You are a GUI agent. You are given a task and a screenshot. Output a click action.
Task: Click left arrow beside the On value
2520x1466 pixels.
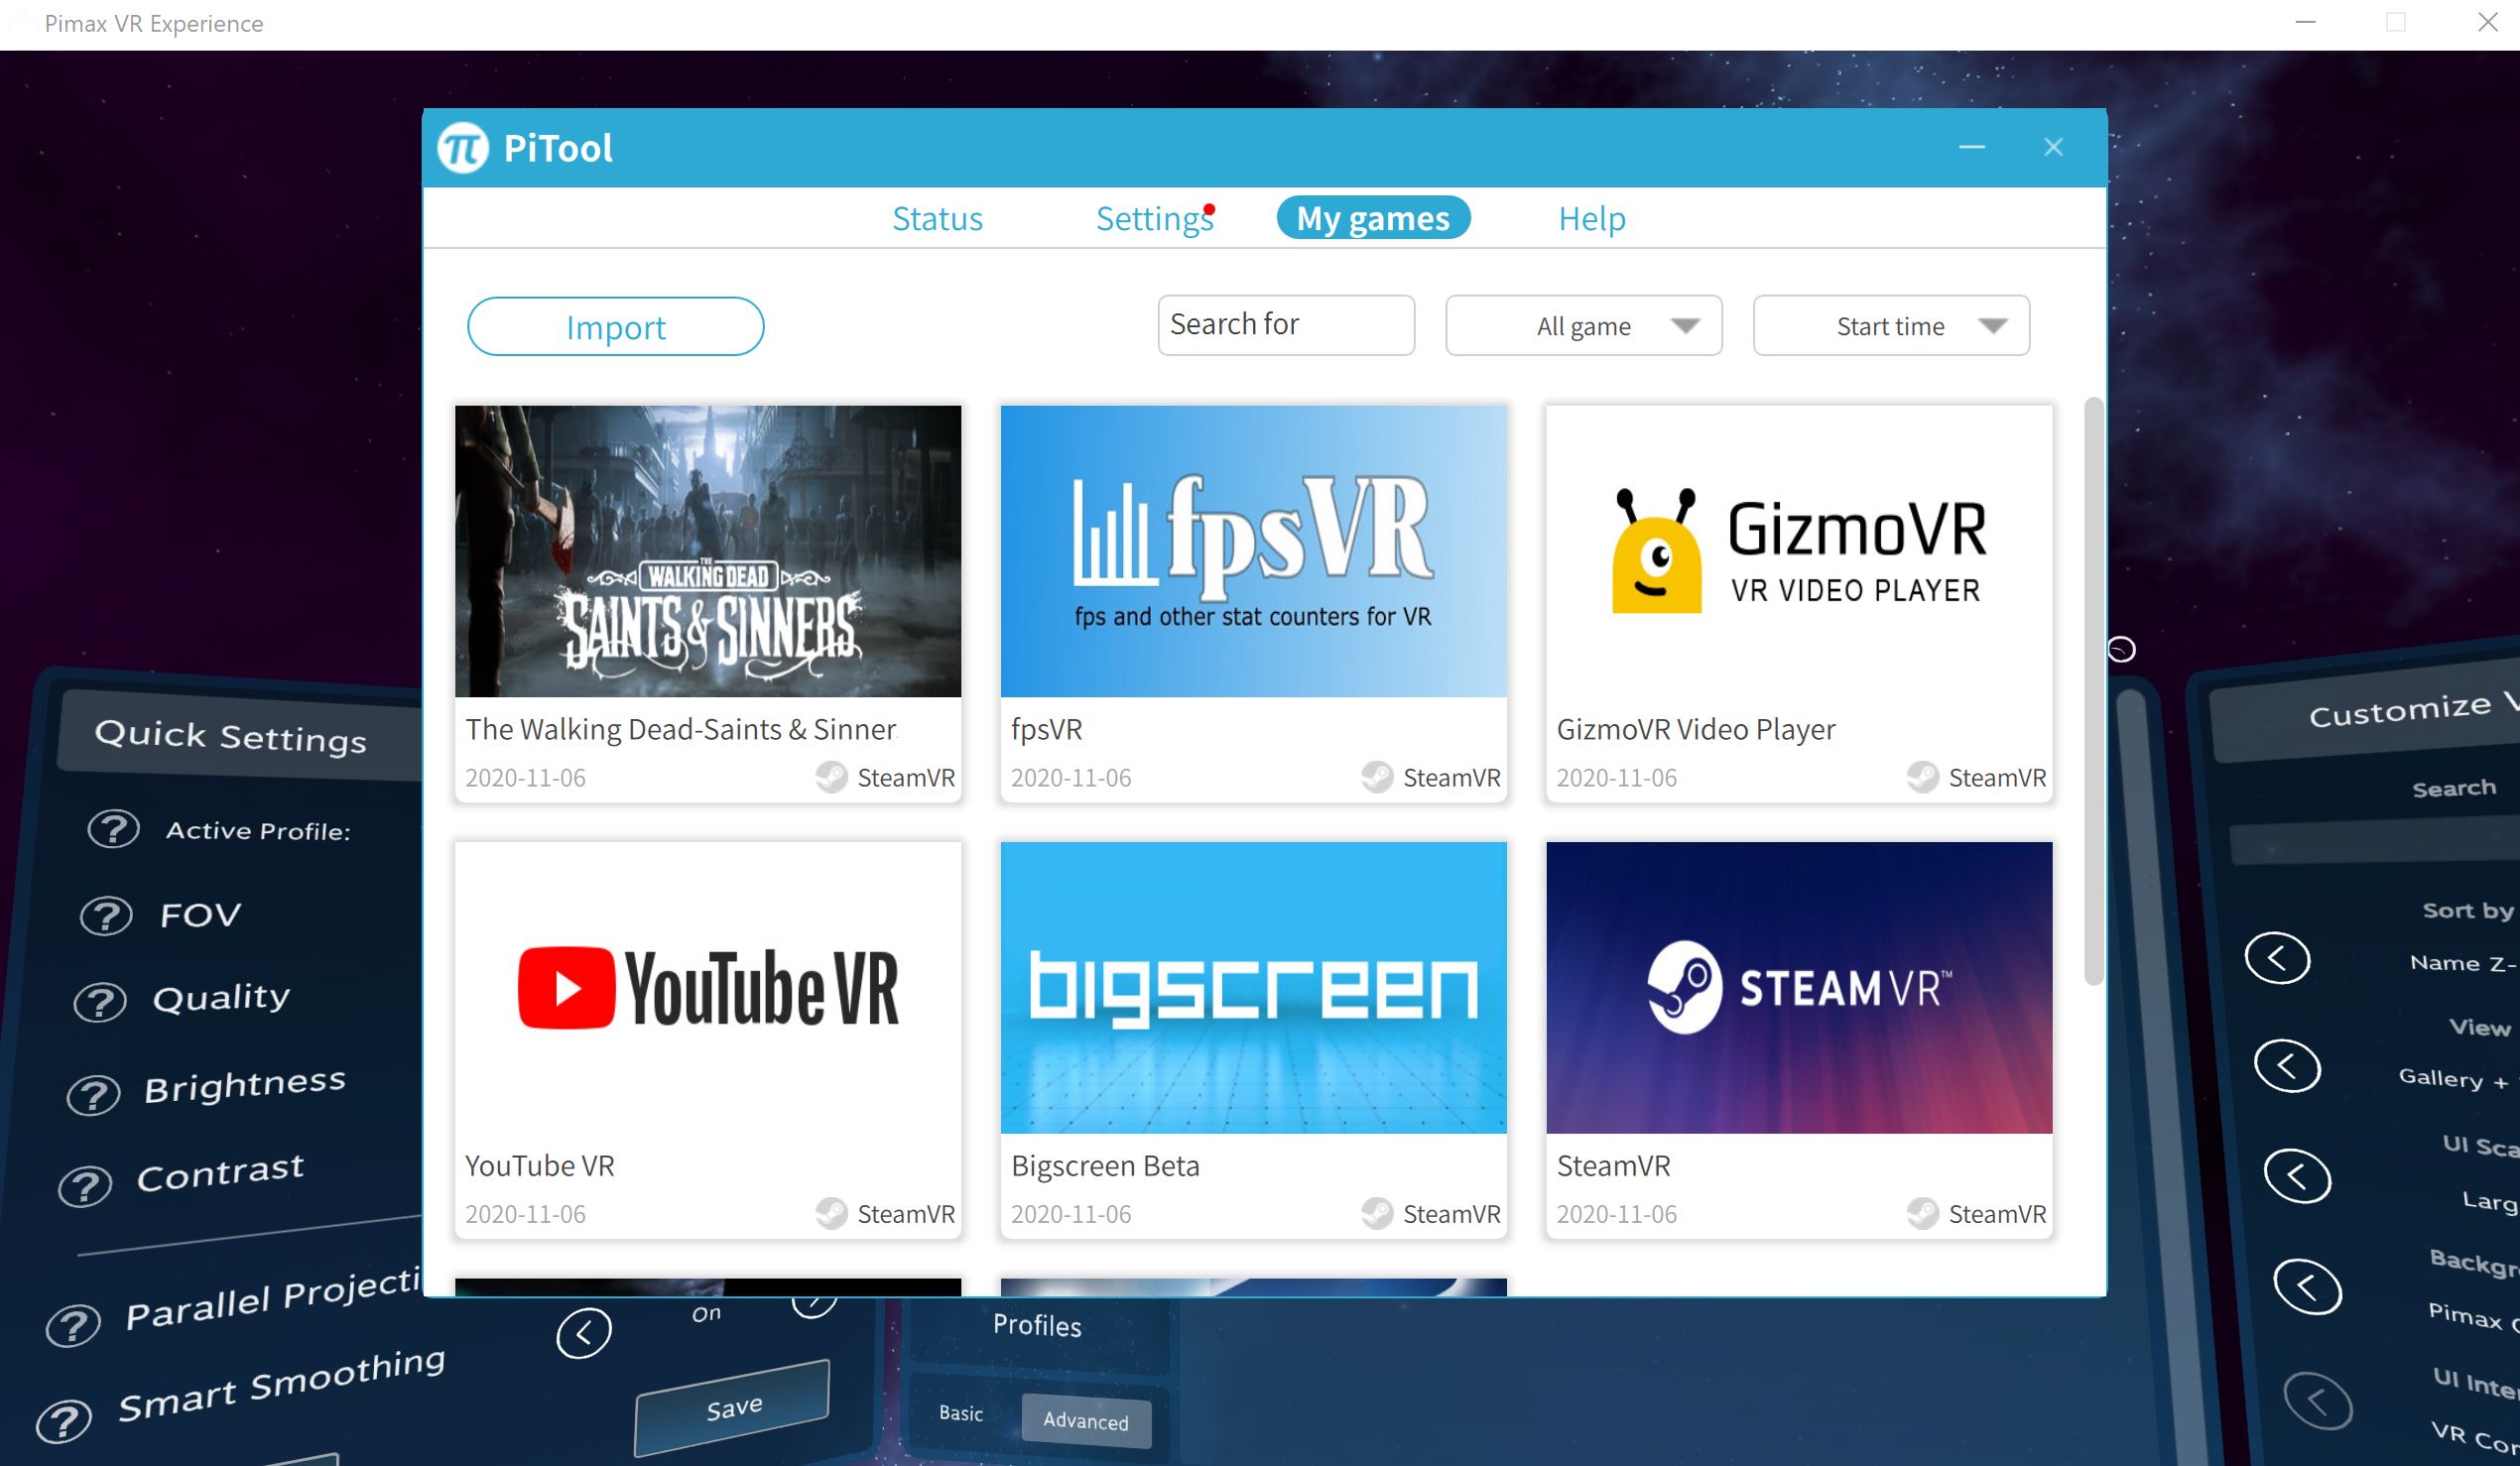(x=584, y=1332)
